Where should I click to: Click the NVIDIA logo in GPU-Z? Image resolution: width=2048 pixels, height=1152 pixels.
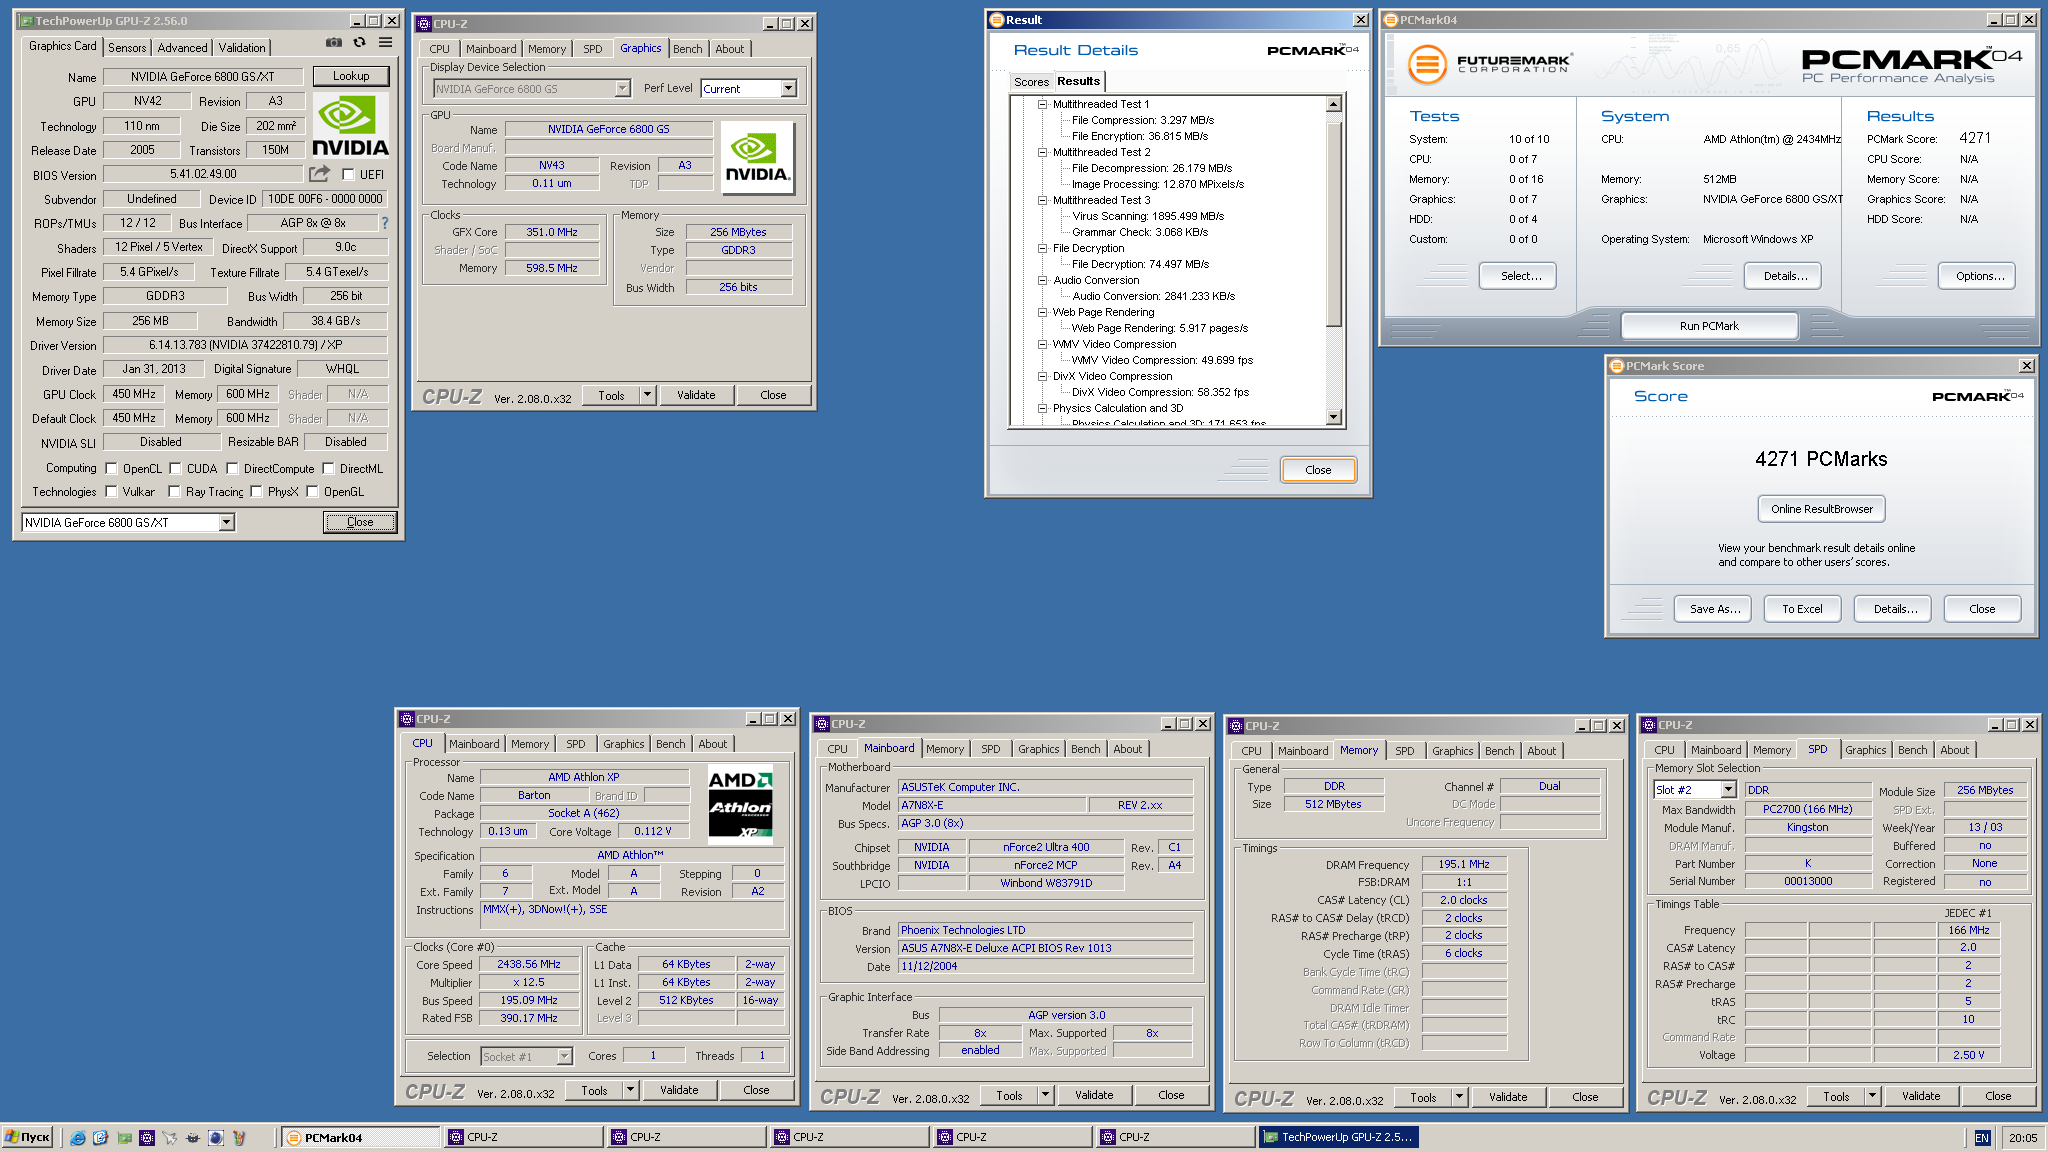tap(349, 125)
